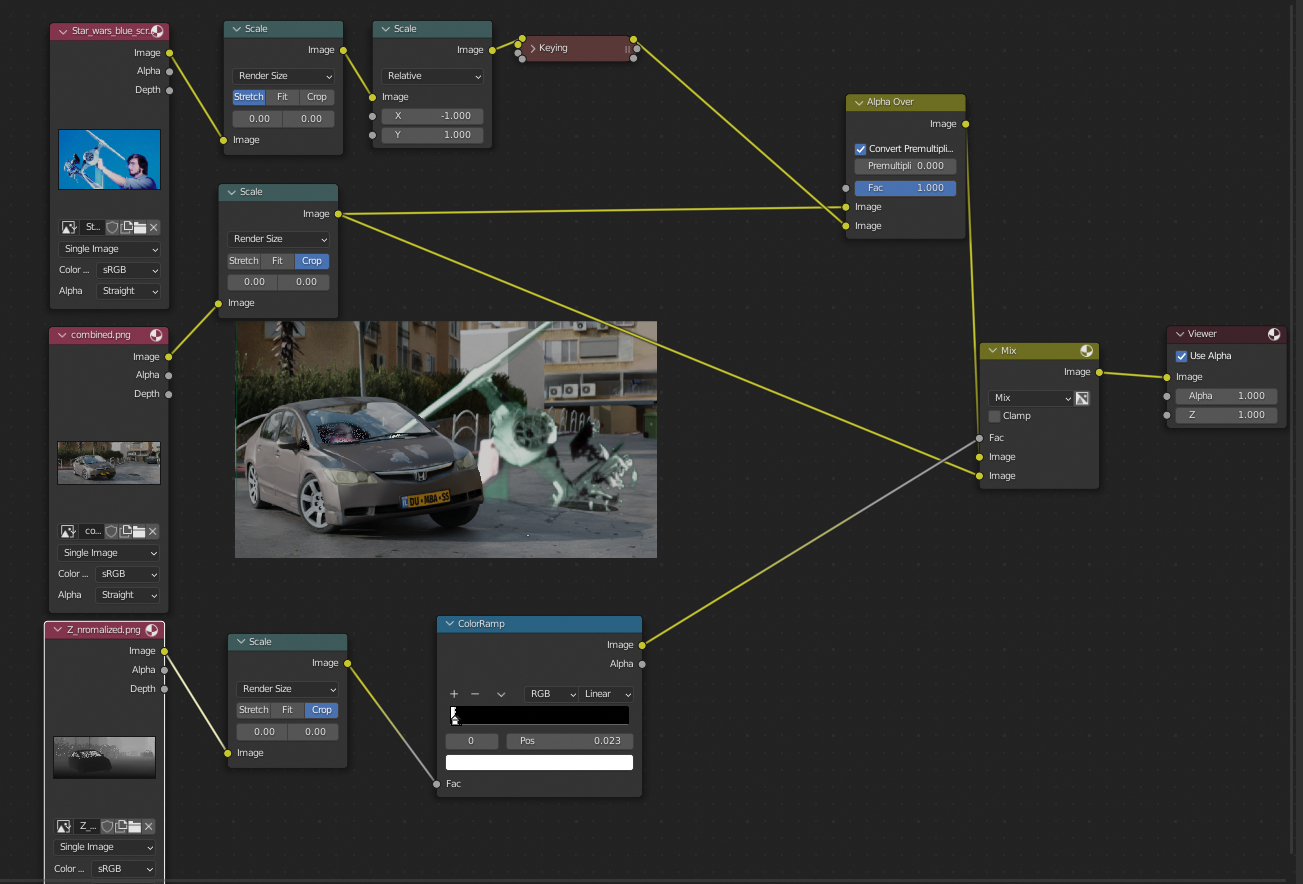The image size is (1303, 884).
Task: Uncheck Use Alpha in Viewer node
Action: (x=1182, y=356)
